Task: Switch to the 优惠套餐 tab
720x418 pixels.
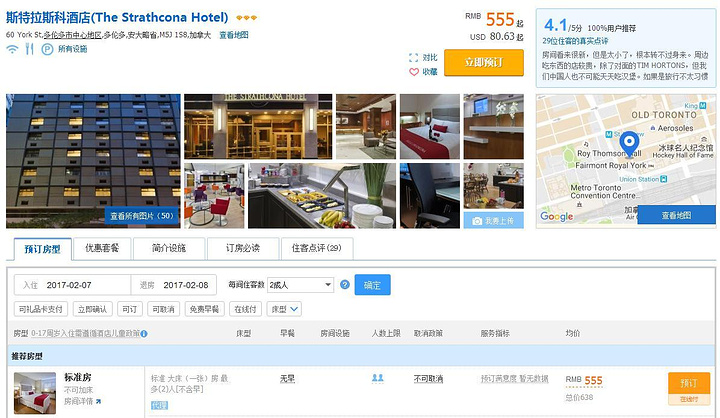Action: (x=102, y=249)
